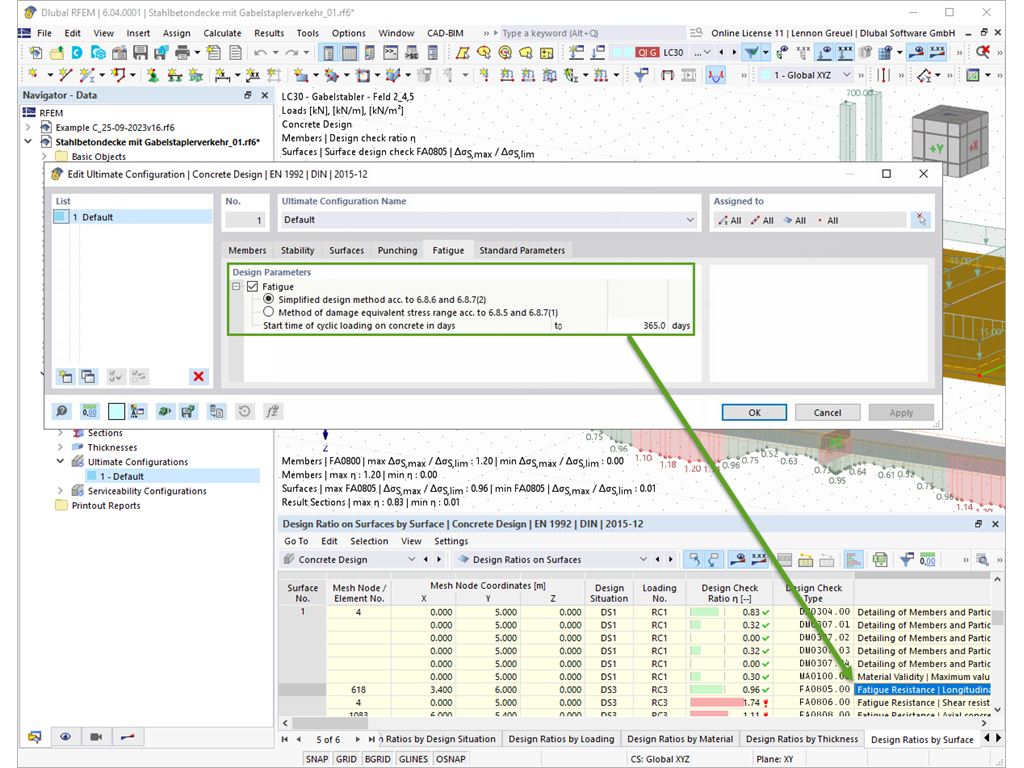Select Simplified design method acc. to 6.8.6
The height and width of the screenshot is (768, 1024).
pyautogui.click(x=268, y=299)
